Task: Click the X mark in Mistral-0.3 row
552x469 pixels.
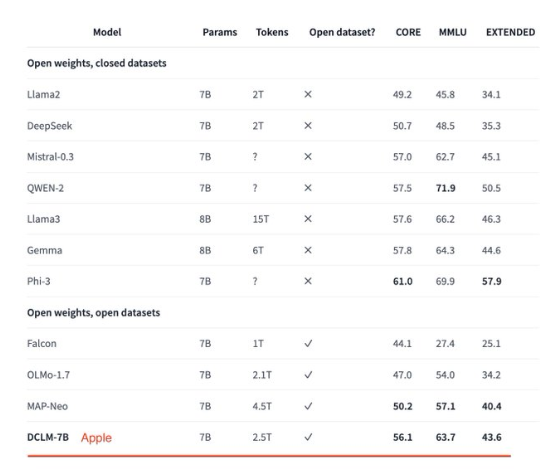Action: [308, 157]
